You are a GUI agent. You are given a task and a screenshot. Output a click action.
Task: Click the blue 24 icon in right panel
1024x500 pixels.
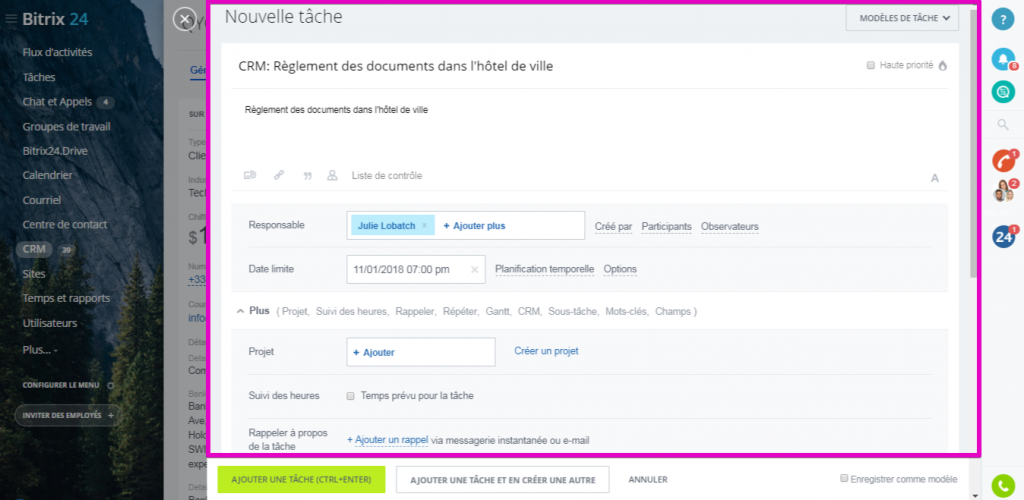[x=1004, y=237]
